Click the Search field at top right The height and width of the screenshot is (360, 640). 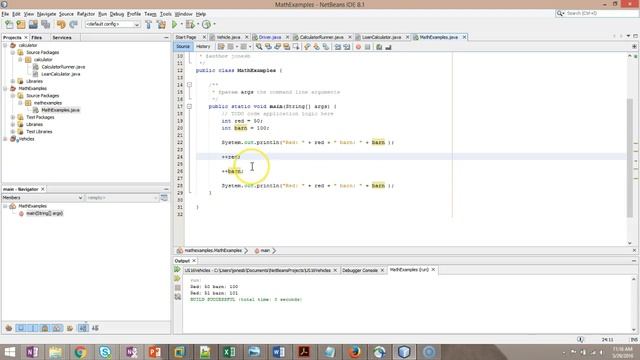(597, 13)
